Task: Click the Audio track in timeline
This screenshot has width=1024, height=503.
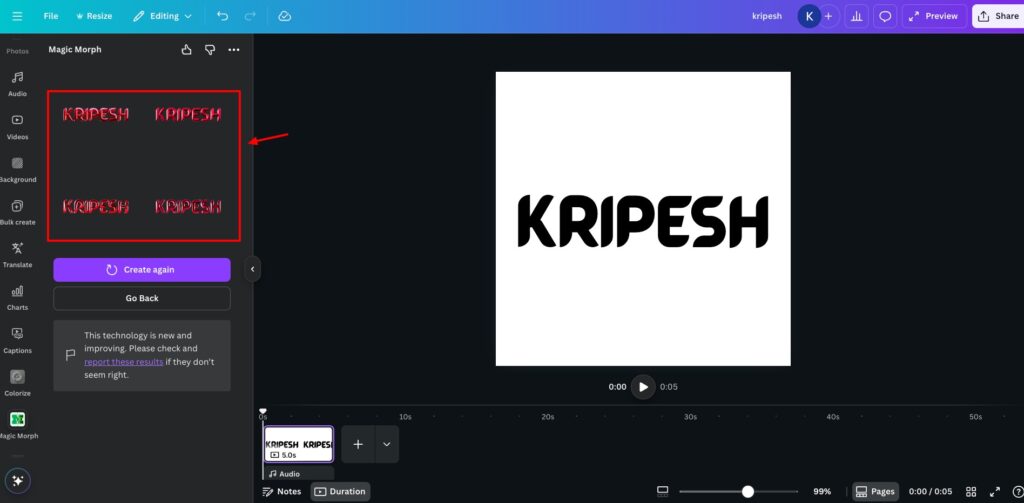Action: pos(299,474)
